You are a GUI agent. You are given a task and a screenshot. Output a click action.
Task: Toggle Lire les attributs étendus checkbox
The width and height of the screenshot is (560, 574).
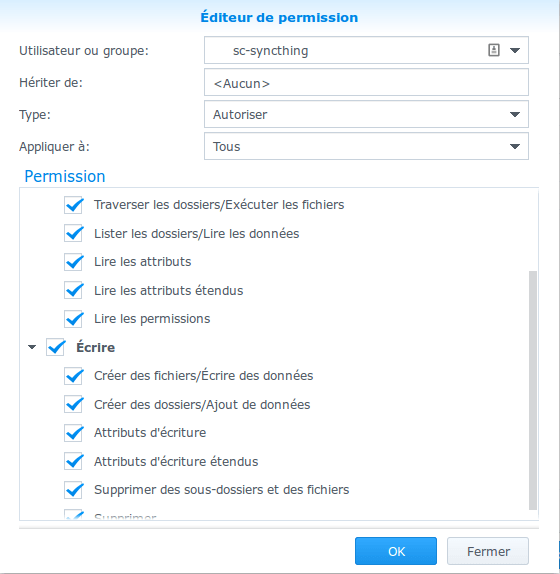pos(74,291)
